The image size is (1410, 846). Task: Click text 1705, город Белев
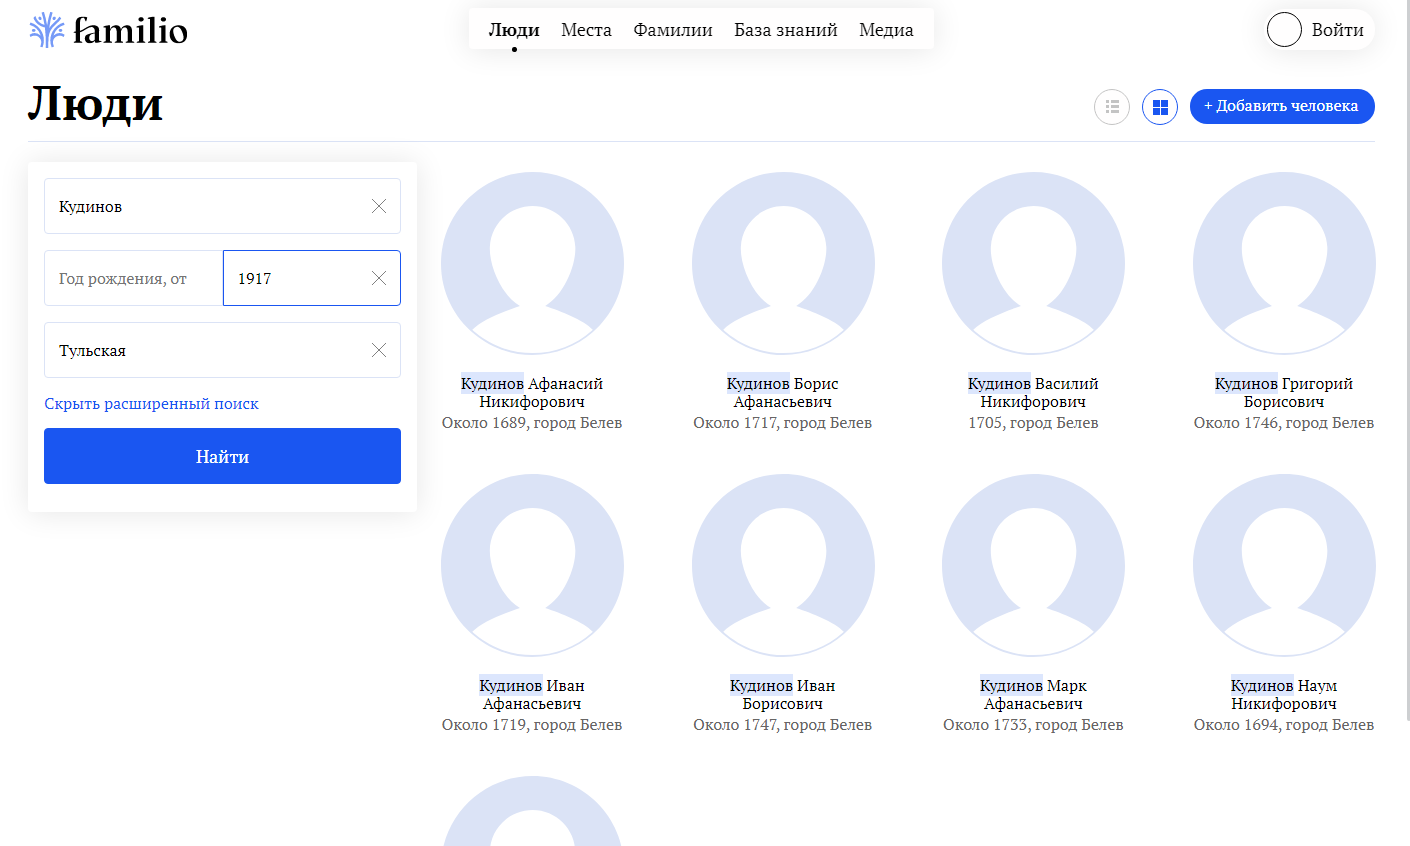point(1033,423)
